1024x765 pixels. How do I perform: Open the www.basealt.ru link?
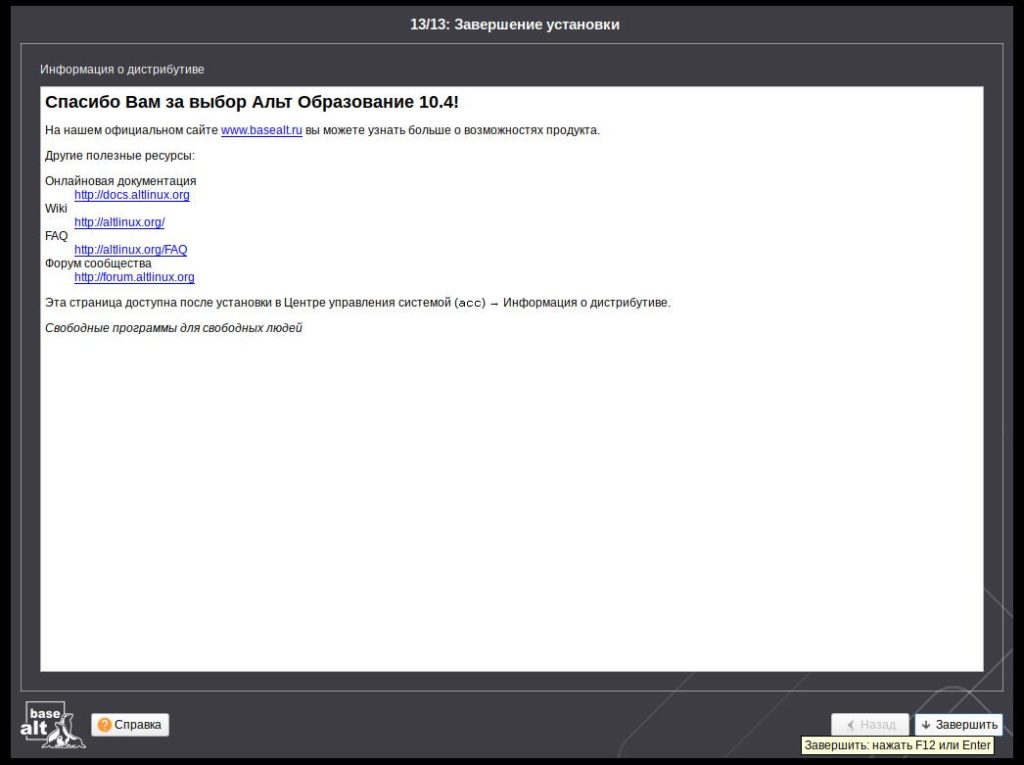[x=261, y=130]
